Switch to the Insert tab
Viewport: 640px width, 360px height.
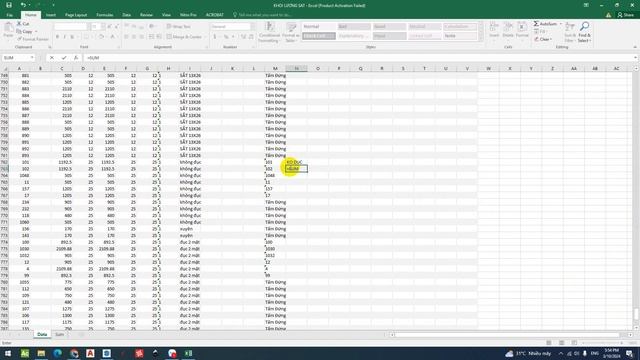click(x=51, y=15)
